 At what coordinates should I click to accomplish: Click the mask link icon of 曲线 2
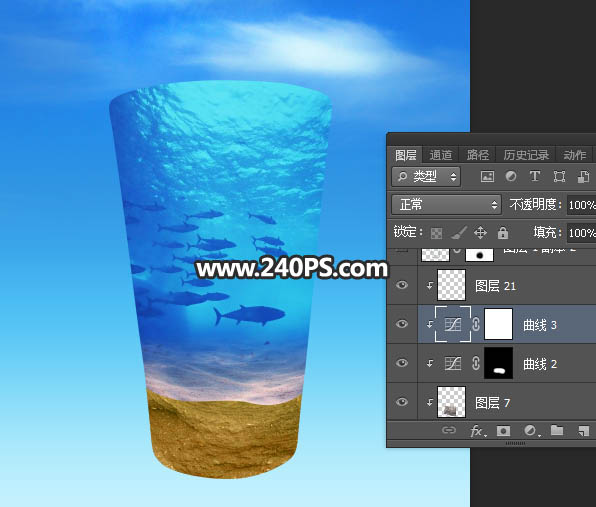(x=476, y=363)
